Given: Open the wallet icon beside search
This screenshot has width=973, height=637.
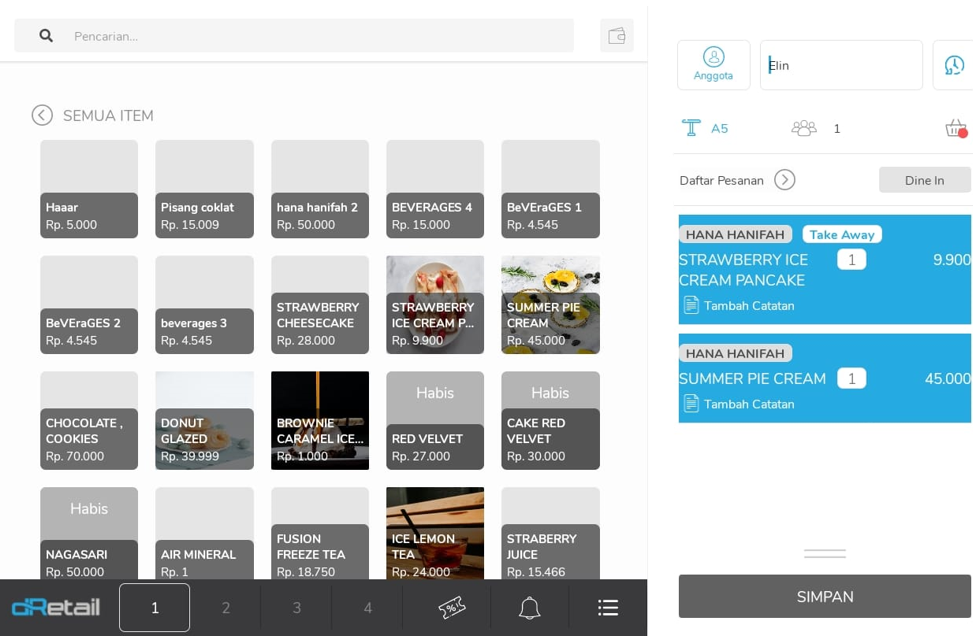Looking at the screenshot, I should [x=616, y=36].
